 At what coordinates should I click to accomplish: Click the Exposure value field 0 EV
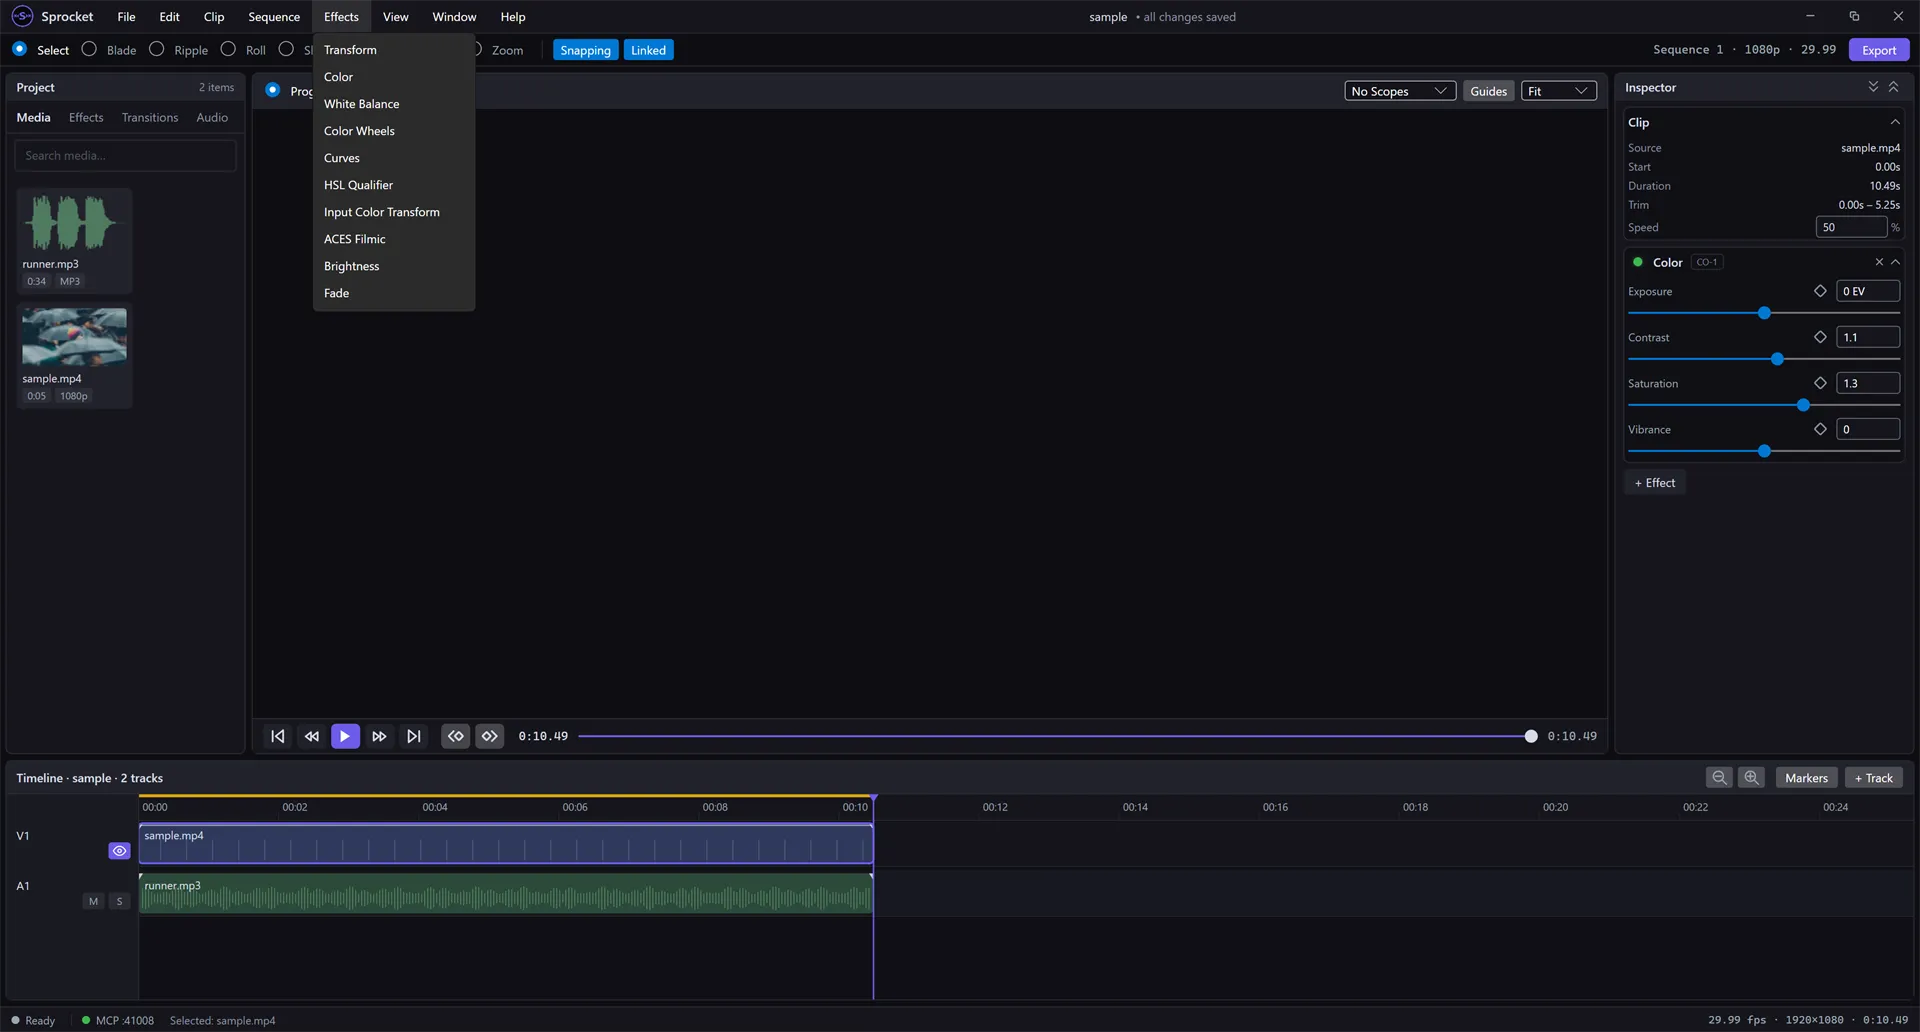[x=1868, y=291]
